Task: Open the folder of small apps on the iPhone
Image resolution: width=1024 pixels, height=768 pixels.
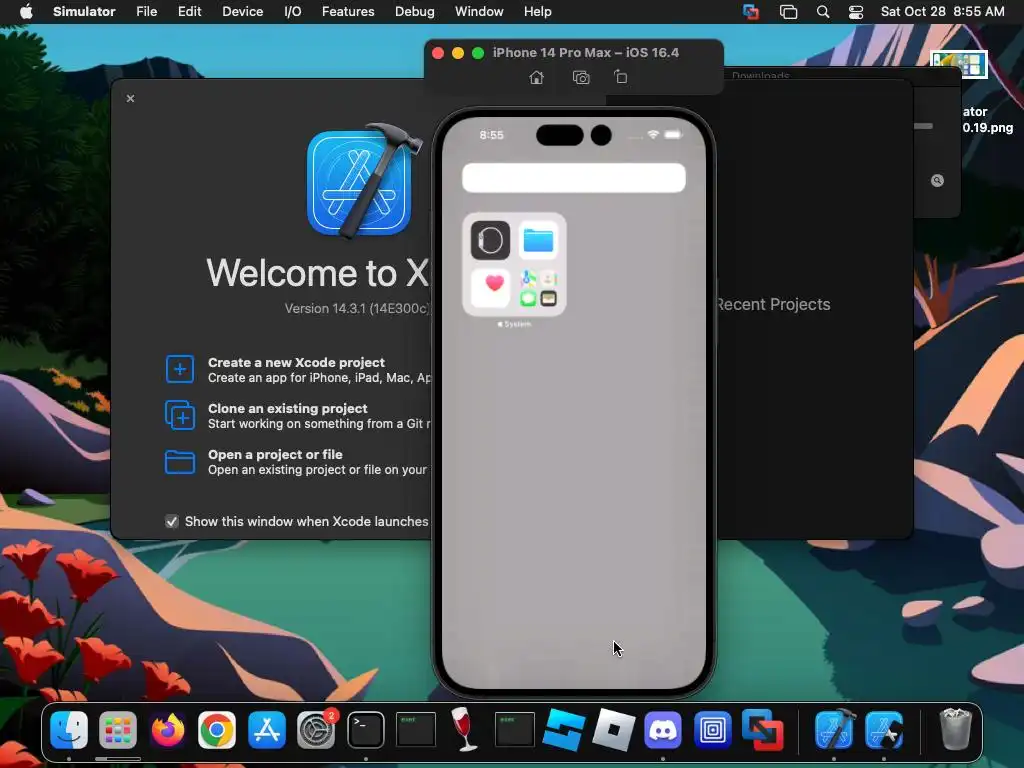Action: click(539, 289)
